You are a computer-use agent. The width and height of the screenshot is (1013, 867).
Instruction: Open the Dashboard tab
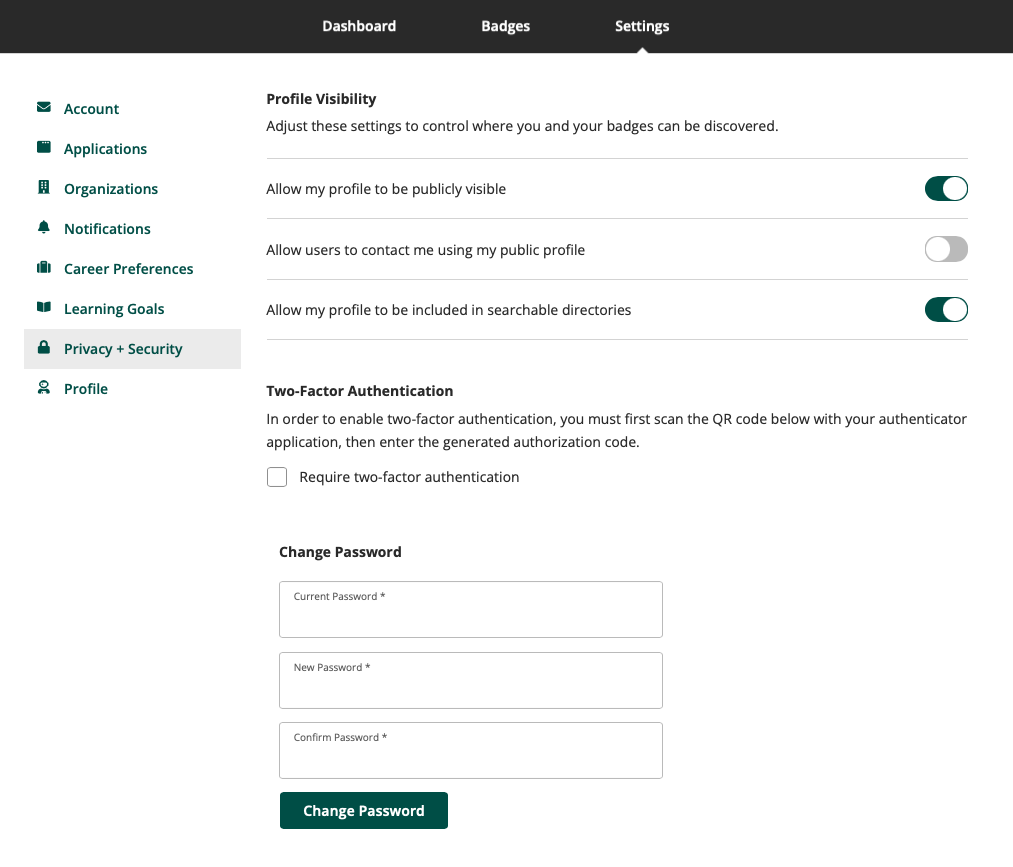359,26
